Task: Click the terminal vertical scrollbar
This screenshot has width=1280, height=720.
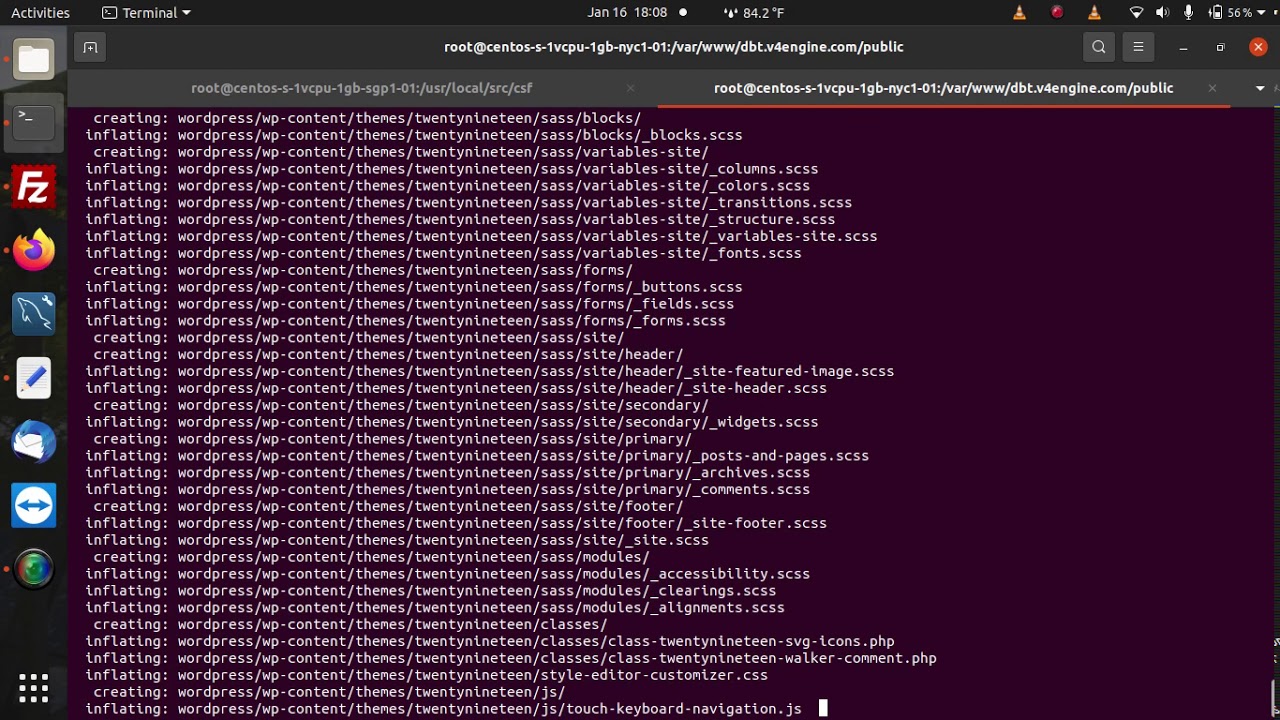Action: [x=1274, y=698]
